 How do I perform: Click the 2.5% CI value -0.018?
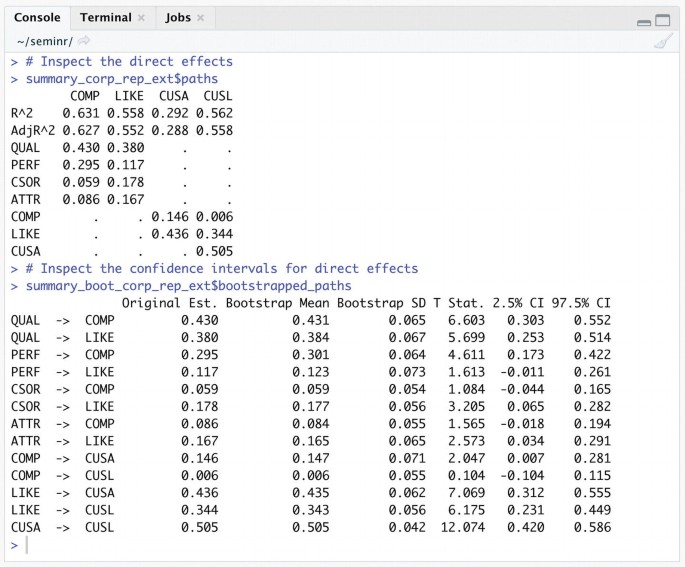[522, 424]
